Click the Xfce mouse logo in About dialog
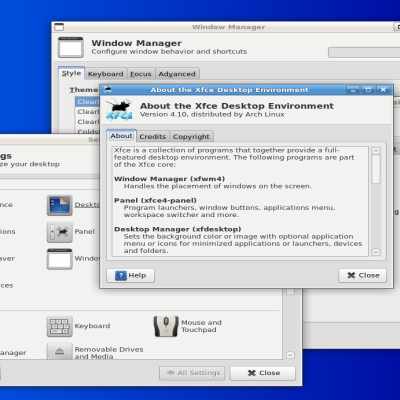Image resolution: width=400 pixels, height=400 pixels. [119, 109]
